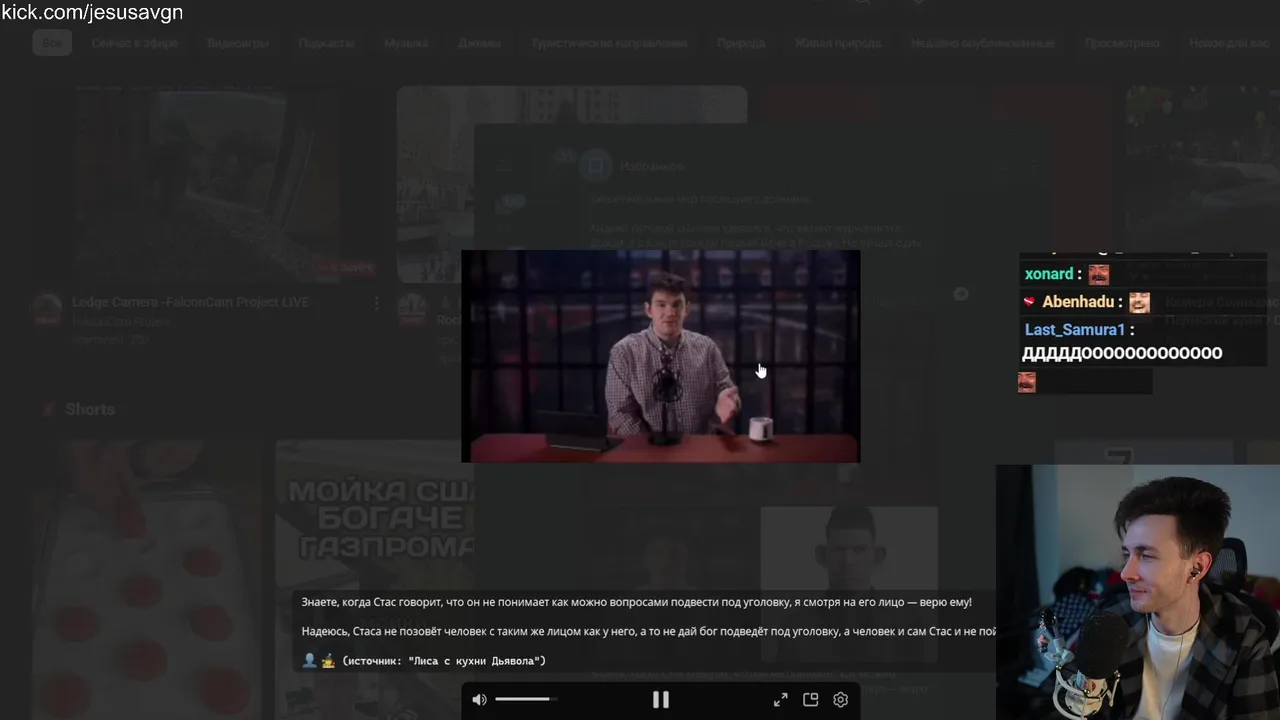
Task: Open the FalconCam live stream thumbnail
Action: click(x=205, y=185)
